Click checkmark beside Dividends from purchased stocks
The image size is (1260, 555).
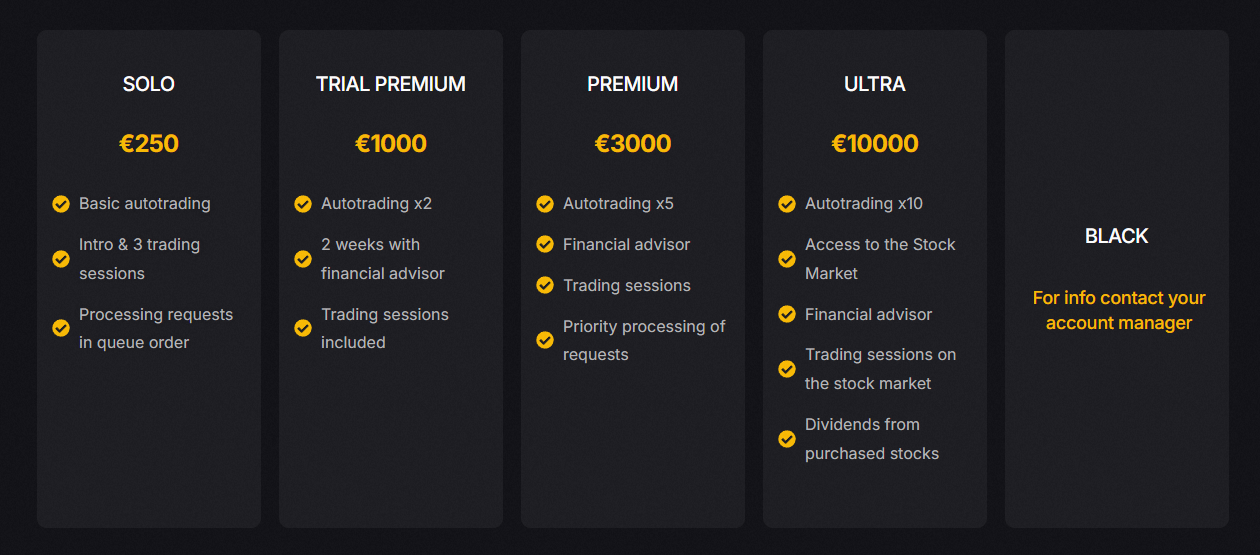click(x=787, y=439)
